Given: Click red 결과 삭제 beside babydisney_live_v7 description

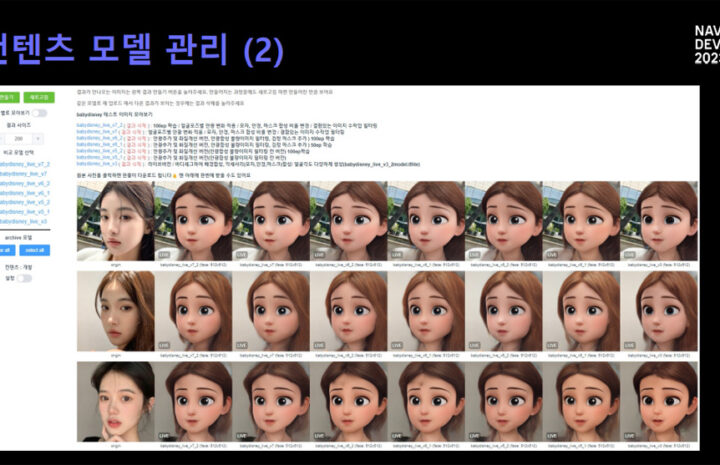Looking at the screenshot, I should 130,132.
